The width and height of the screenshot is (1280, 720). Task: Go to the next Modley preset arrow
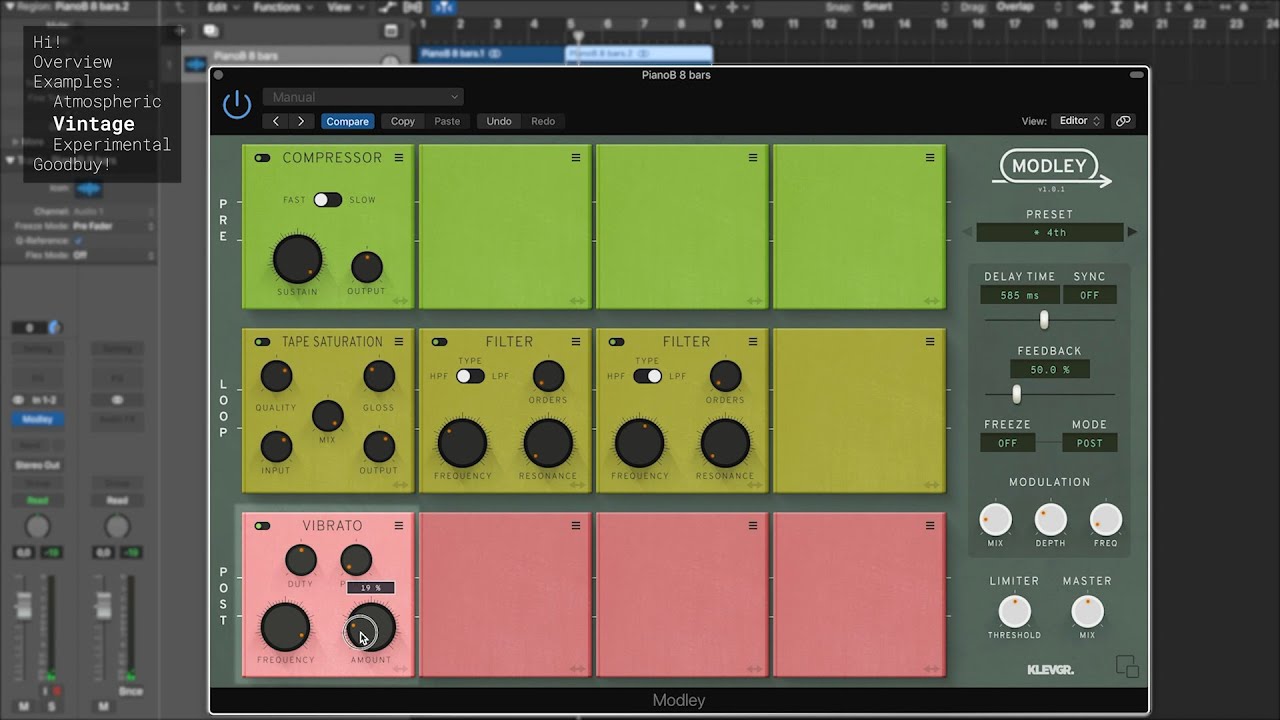click(1132, 232)
